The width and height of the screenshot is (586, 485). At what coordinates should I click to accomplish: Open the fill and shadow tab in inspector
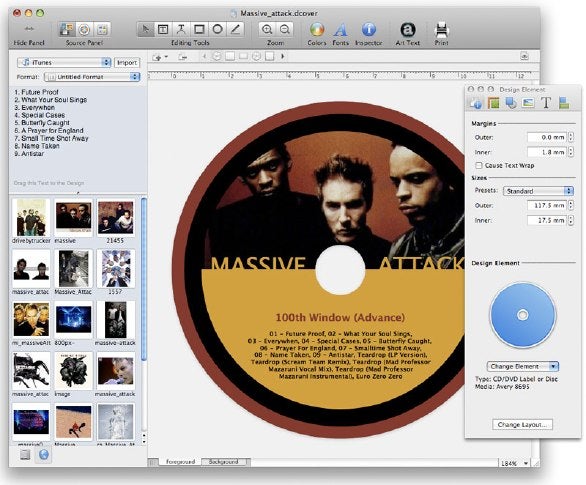(511, 103)
